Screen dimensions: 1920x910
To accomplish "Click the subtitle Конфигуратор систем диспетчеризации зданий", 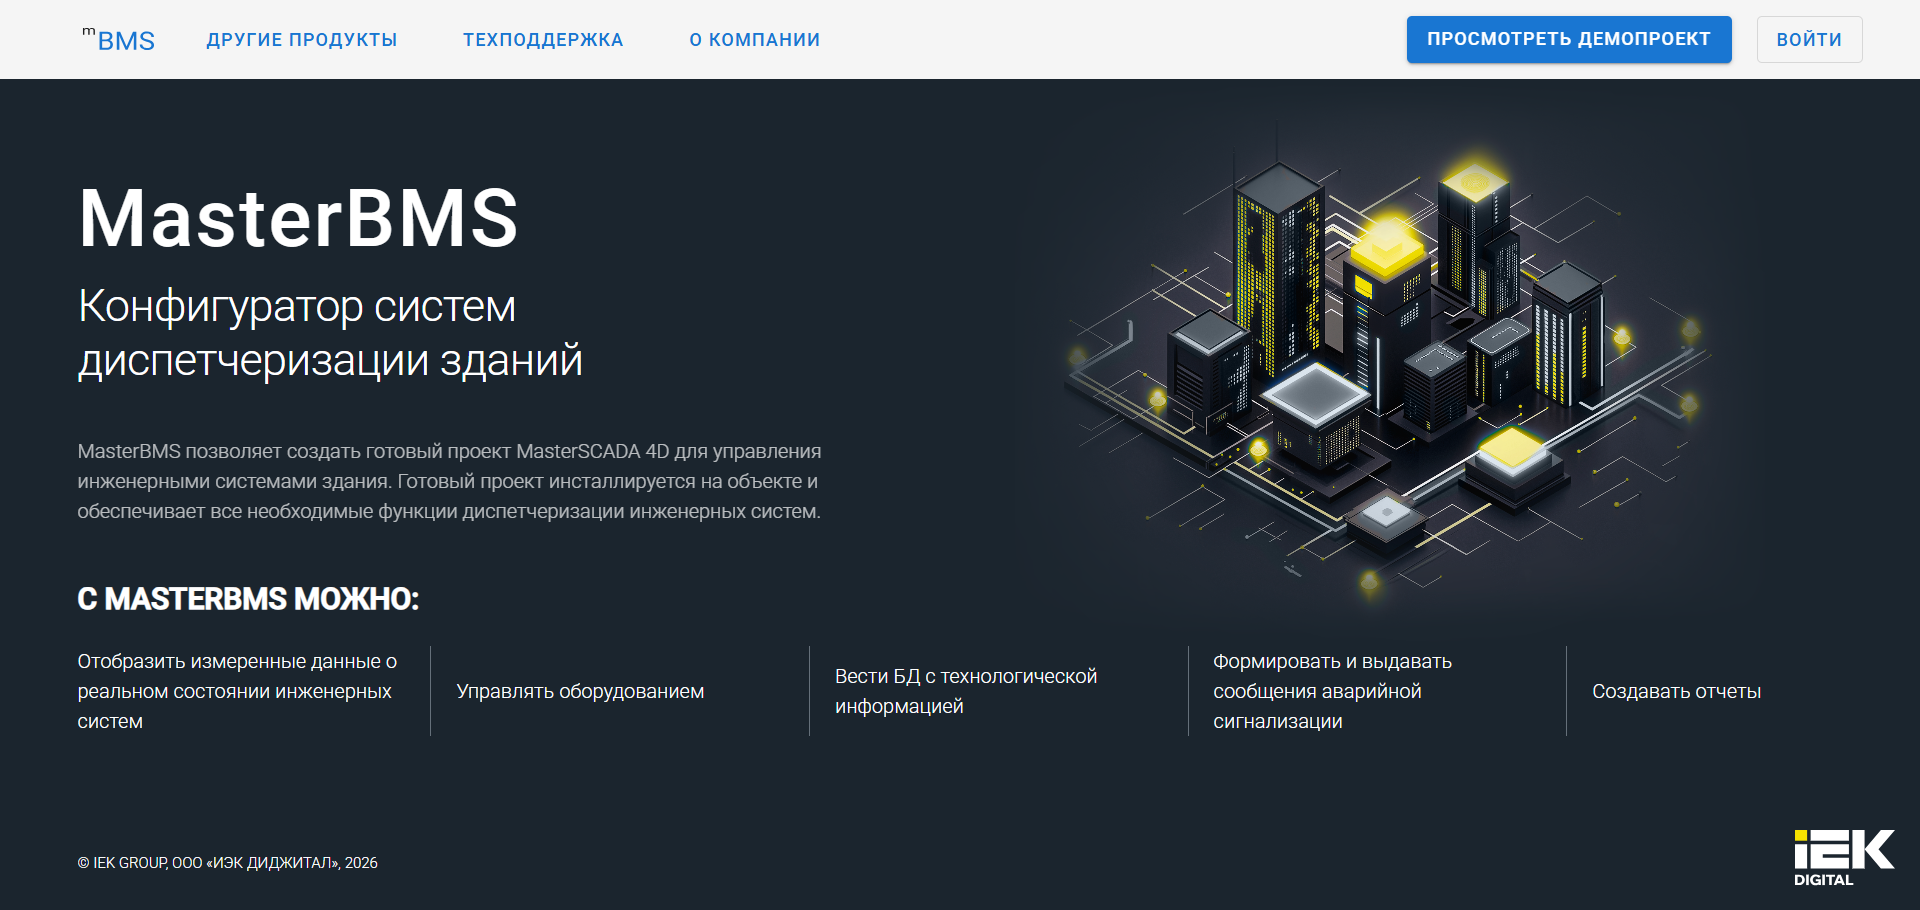I will click(330, 333).
